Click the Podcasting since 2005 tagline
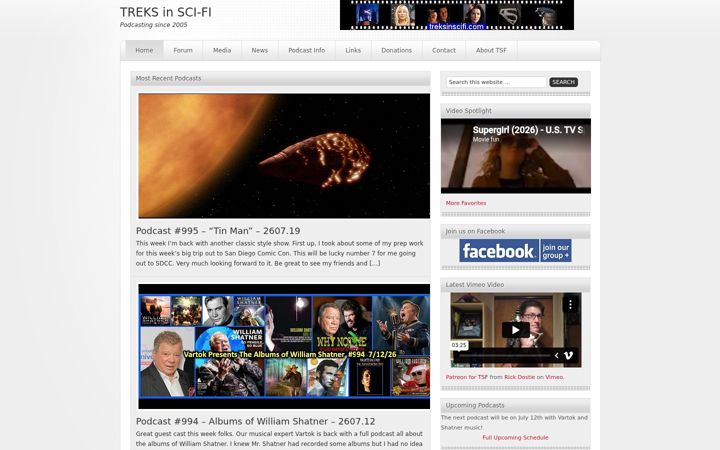Screen dimensions: 720x450 153,25
